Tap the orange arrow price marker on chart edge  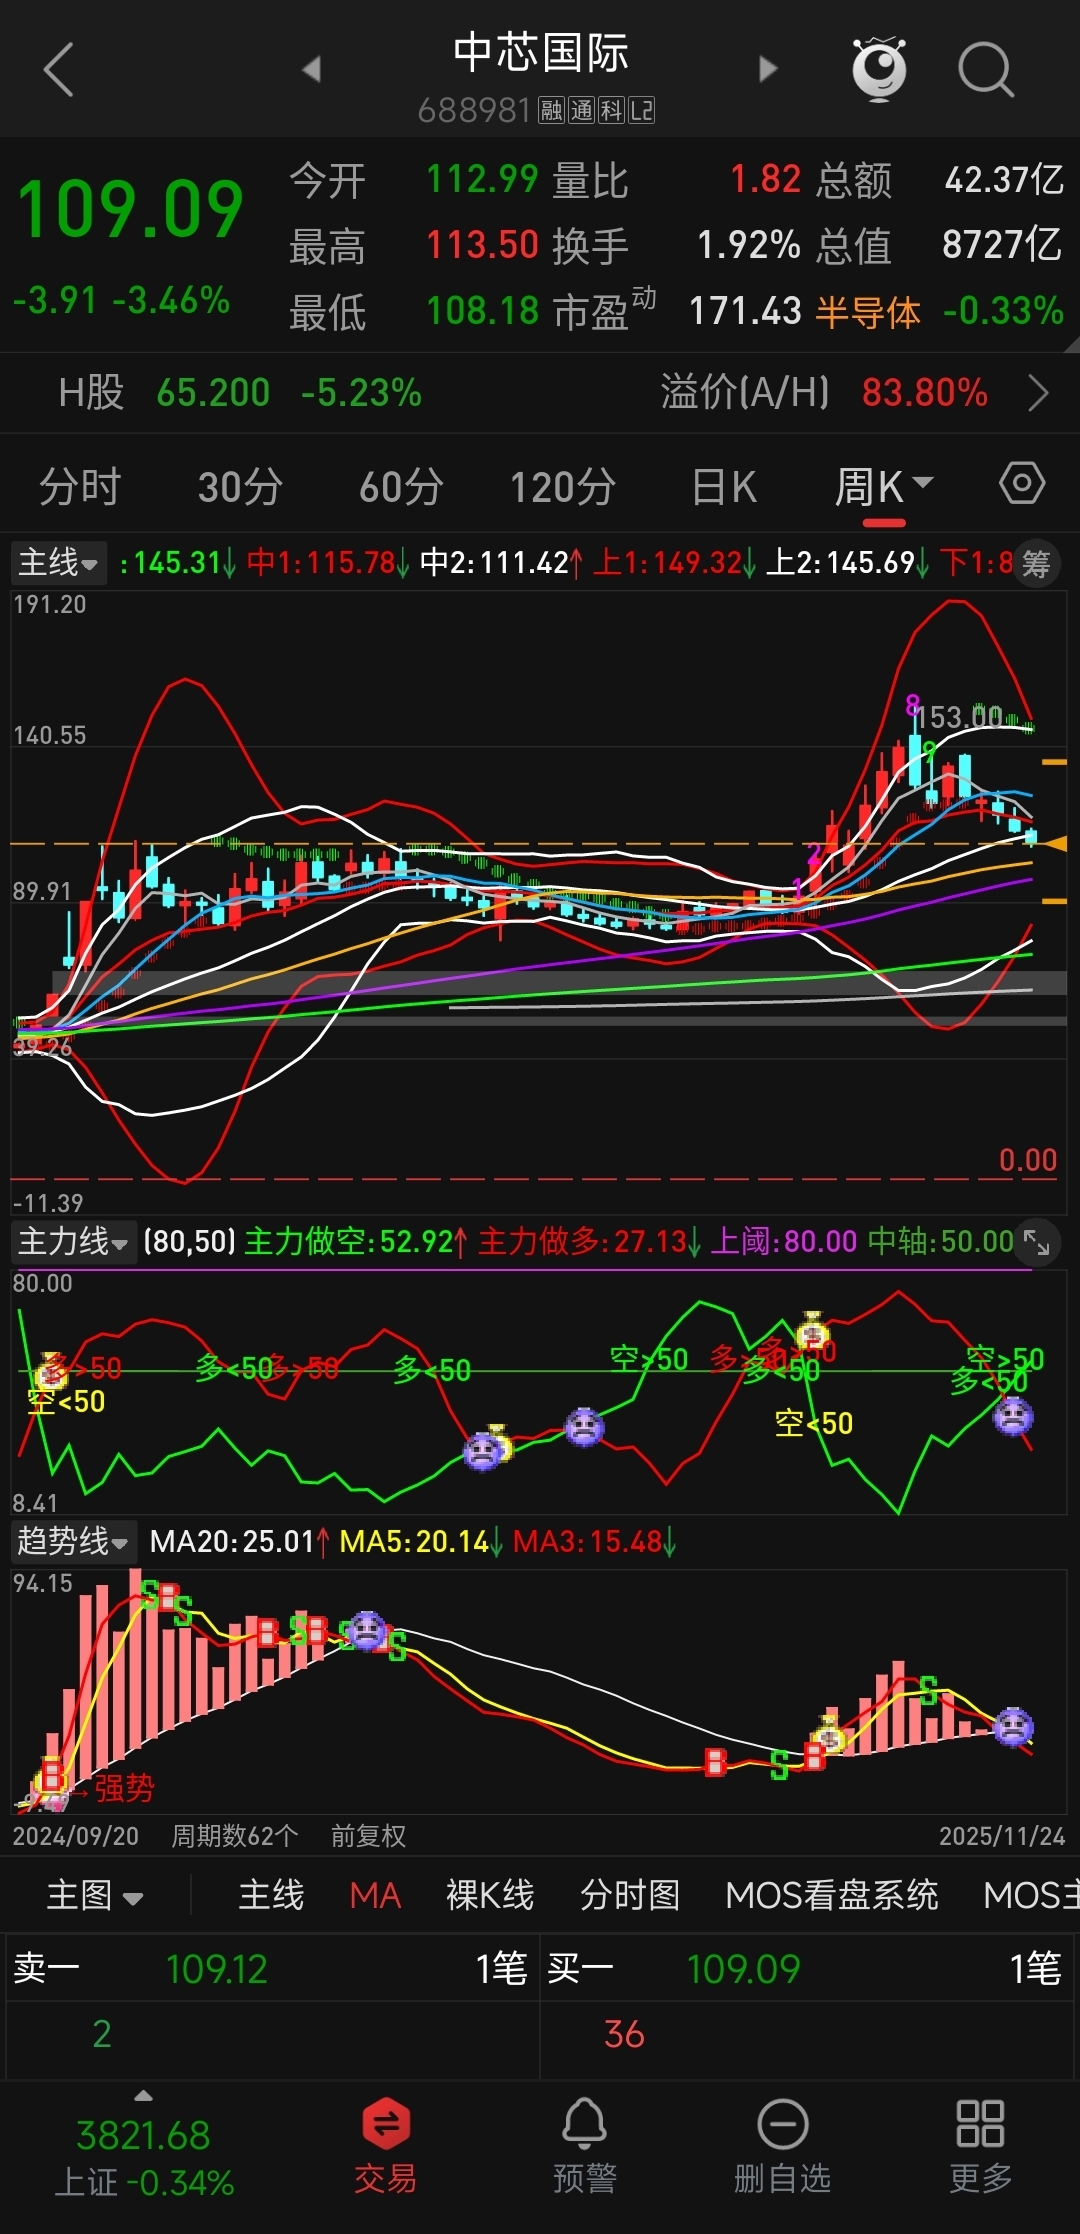pyautogui.click(x=1054, y=844)
